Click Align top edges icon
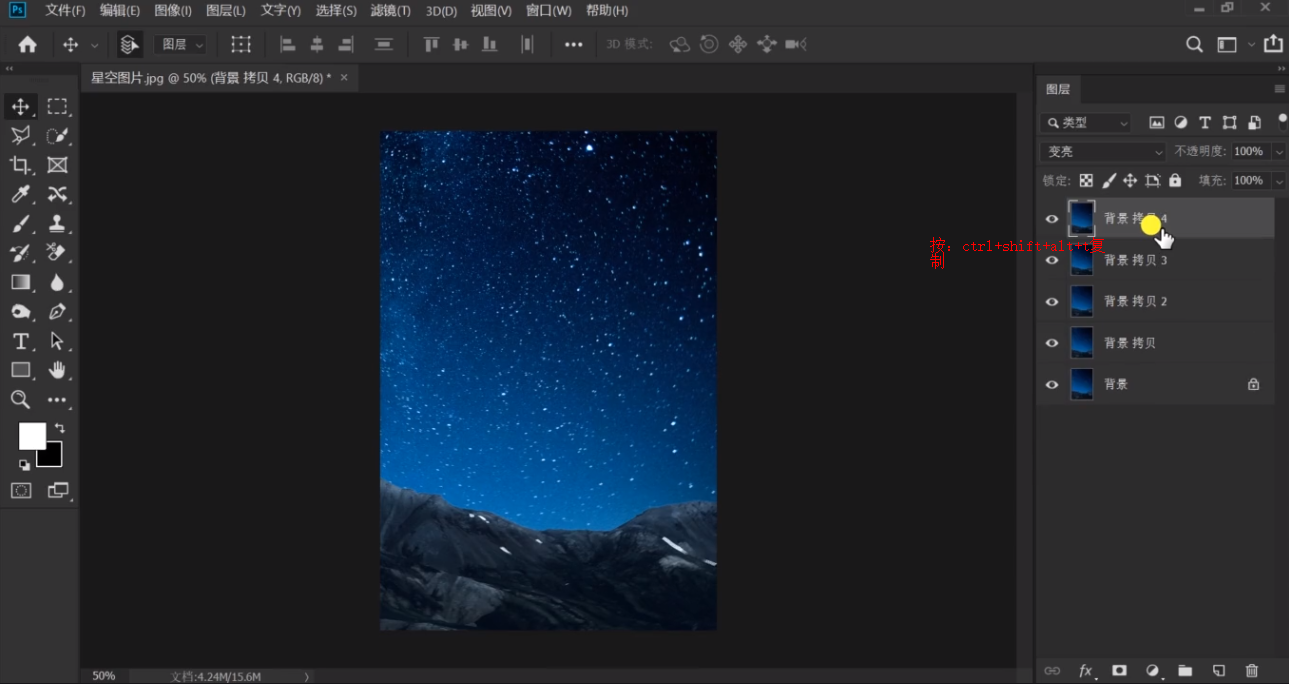 click(x=432, y=44)
